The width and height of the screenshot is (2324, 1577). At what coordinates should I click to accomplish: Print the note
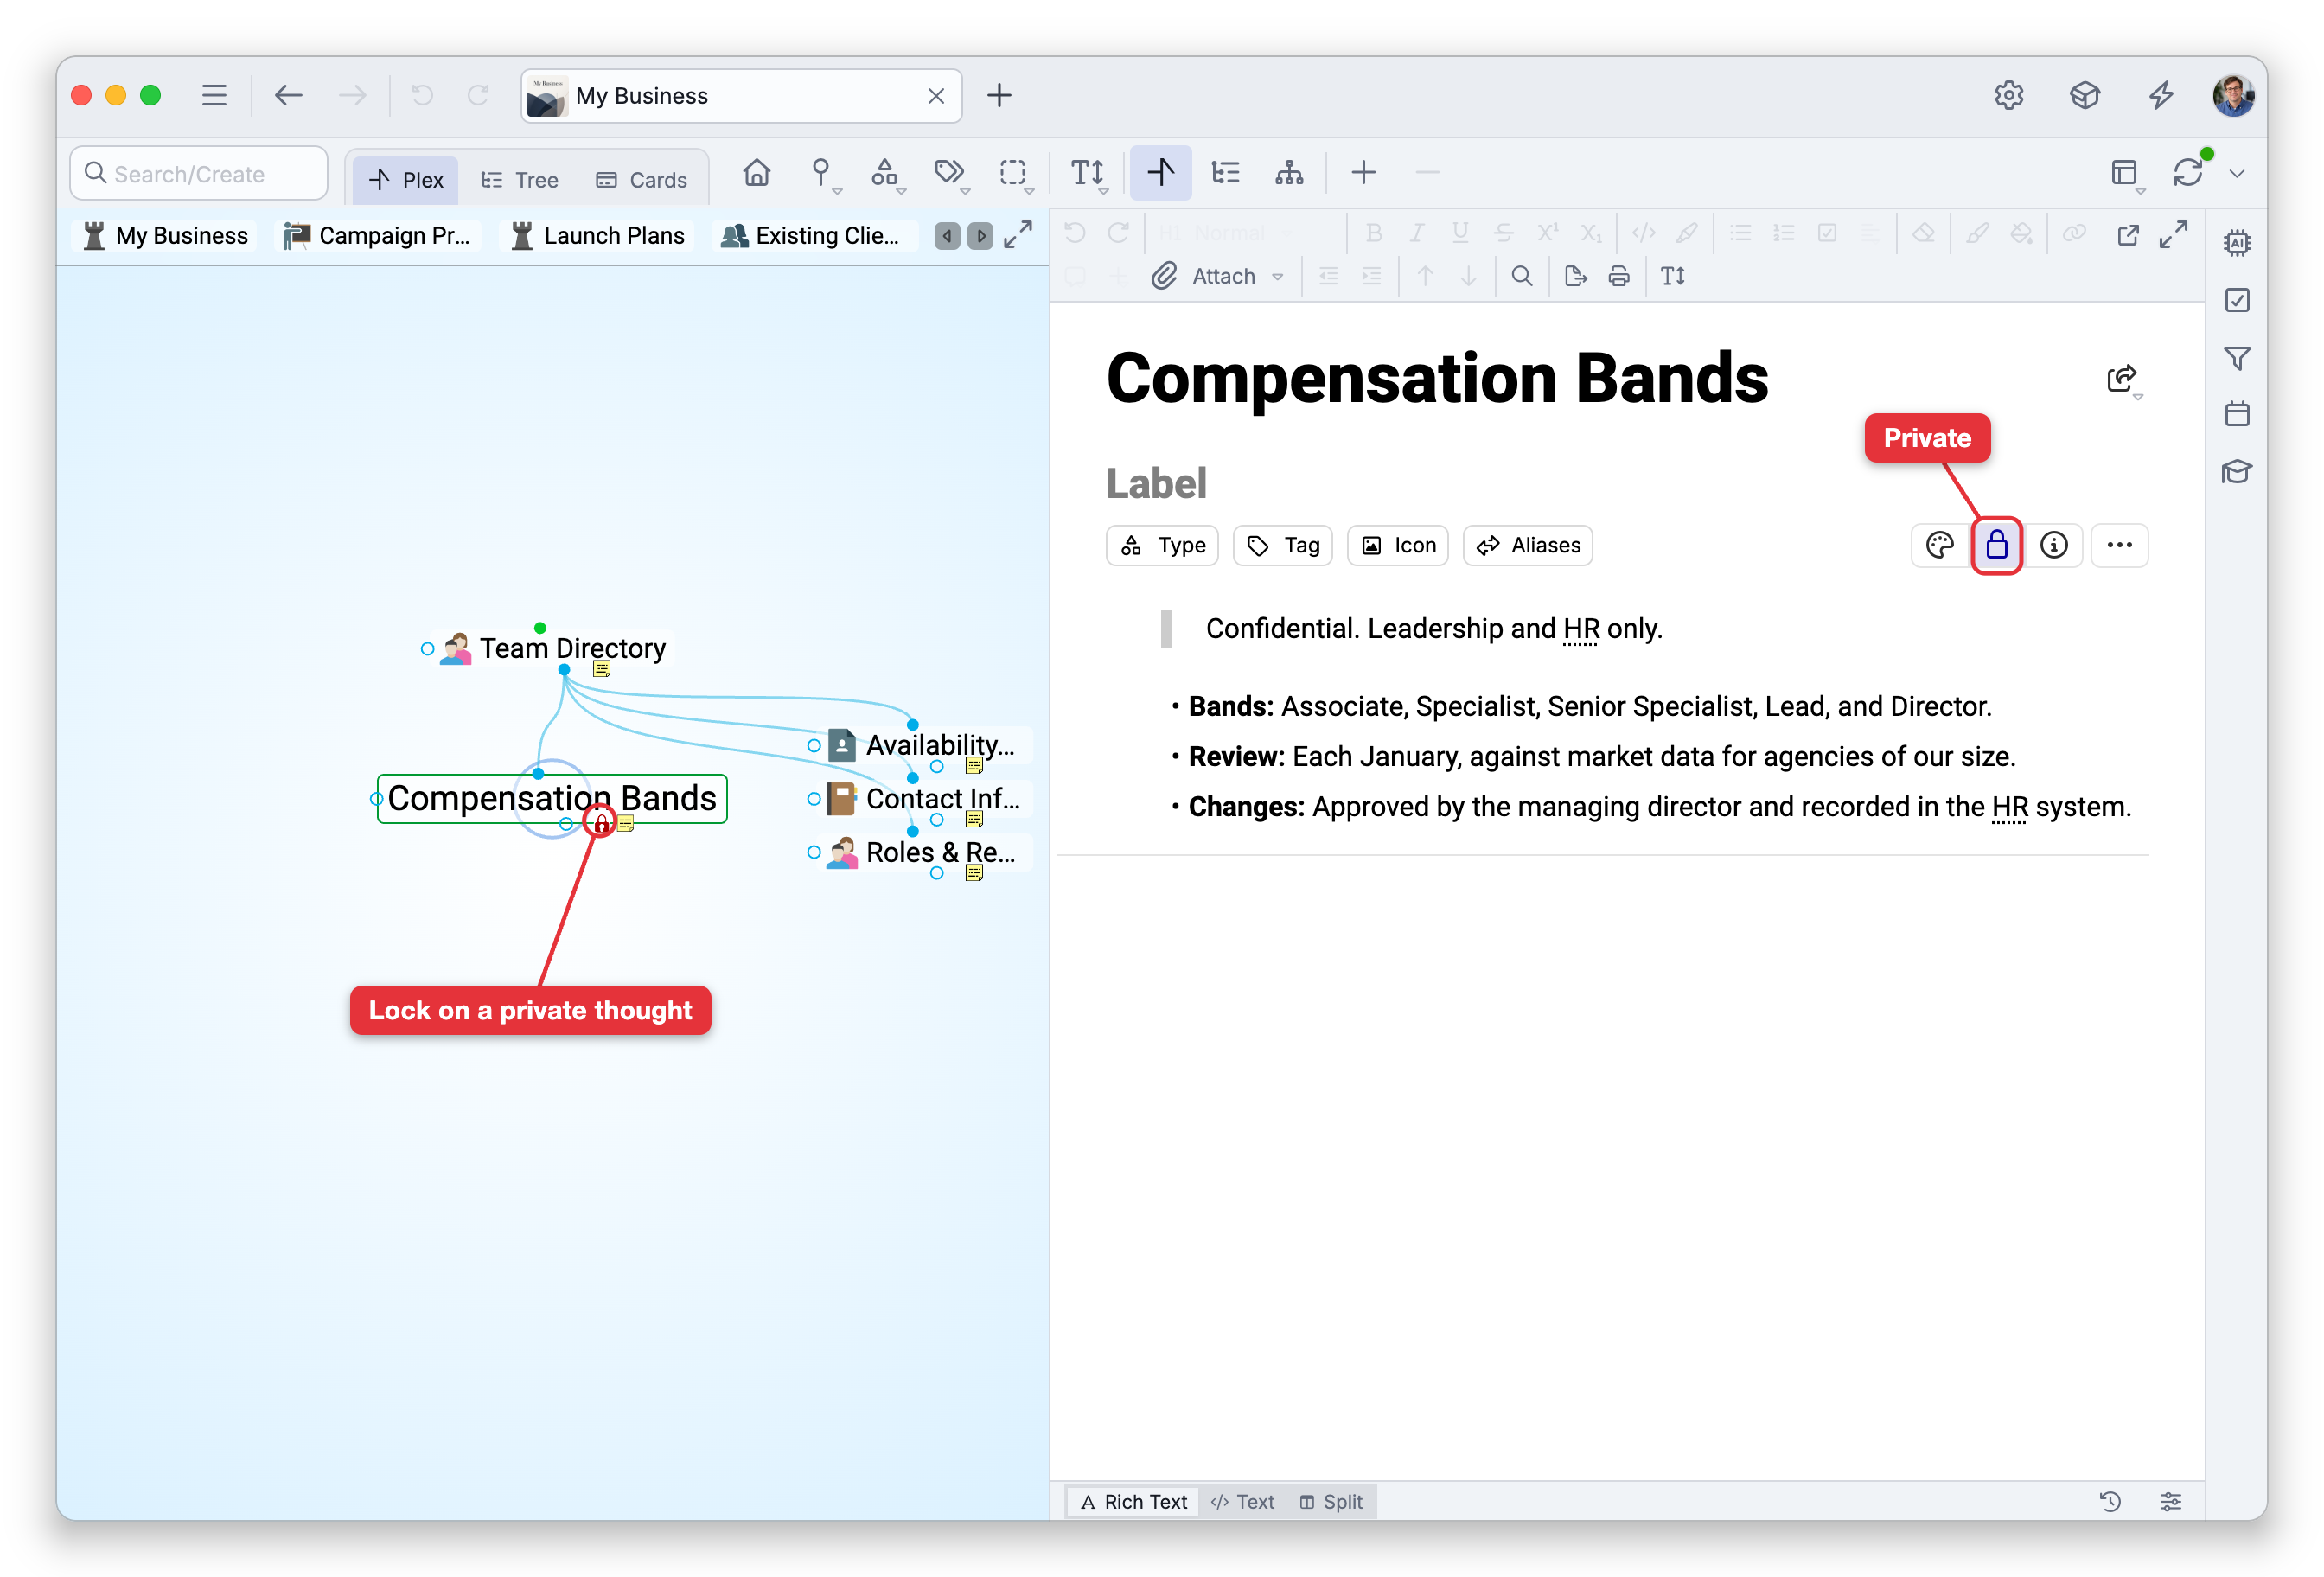[1619, 276]
